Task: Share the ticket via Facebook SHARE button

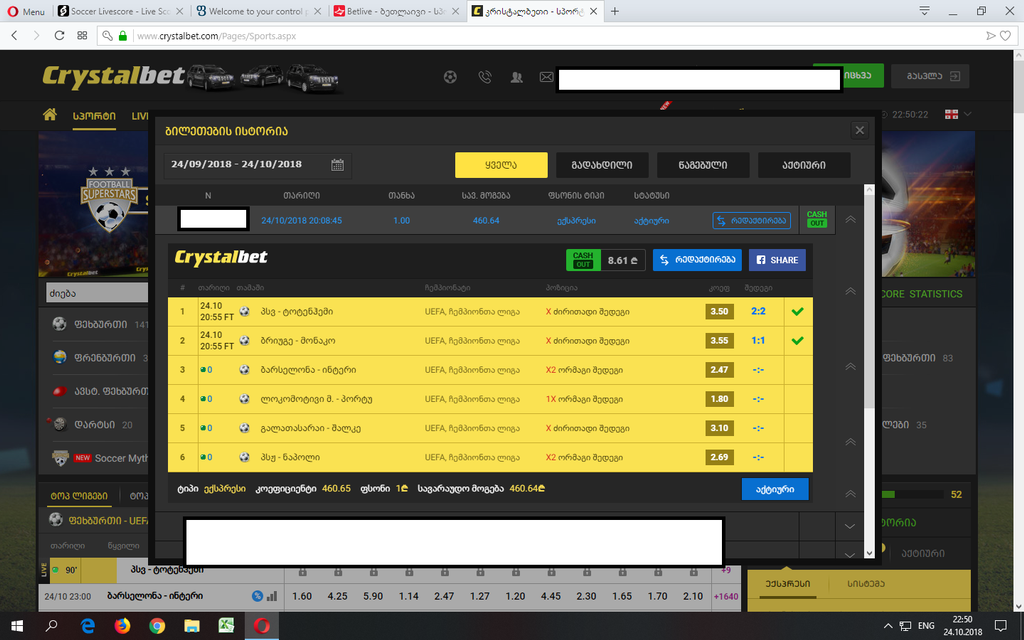Action: coord(777,260)
